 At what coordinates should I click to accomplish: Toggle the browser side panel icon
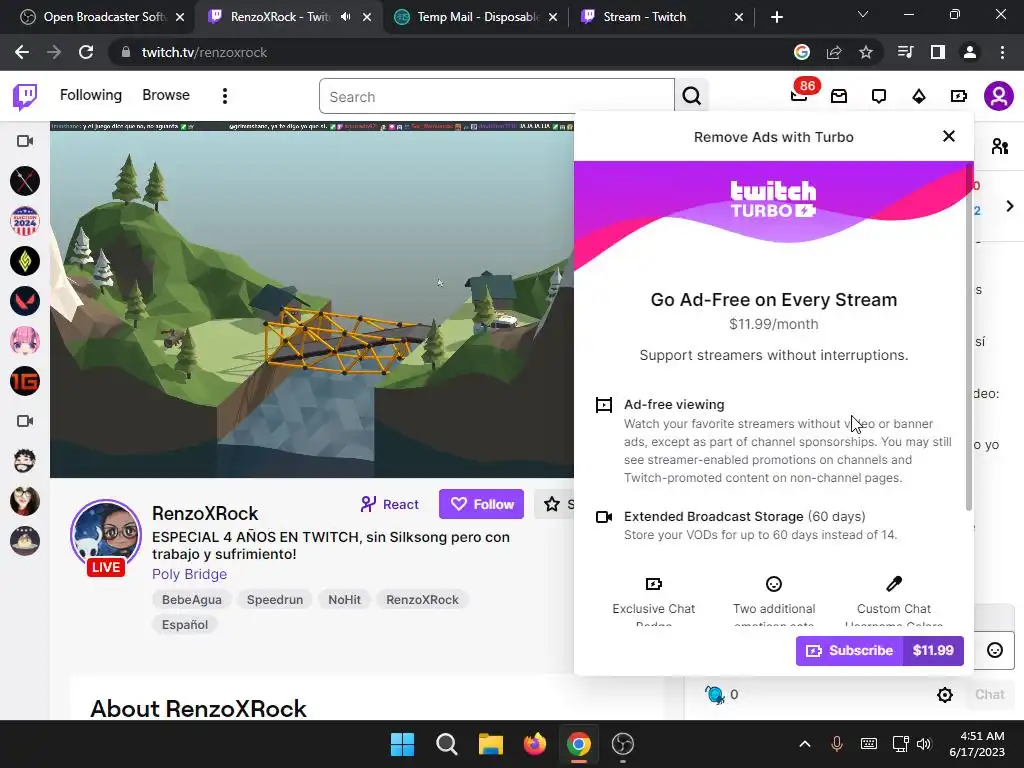tap(938, 52)
